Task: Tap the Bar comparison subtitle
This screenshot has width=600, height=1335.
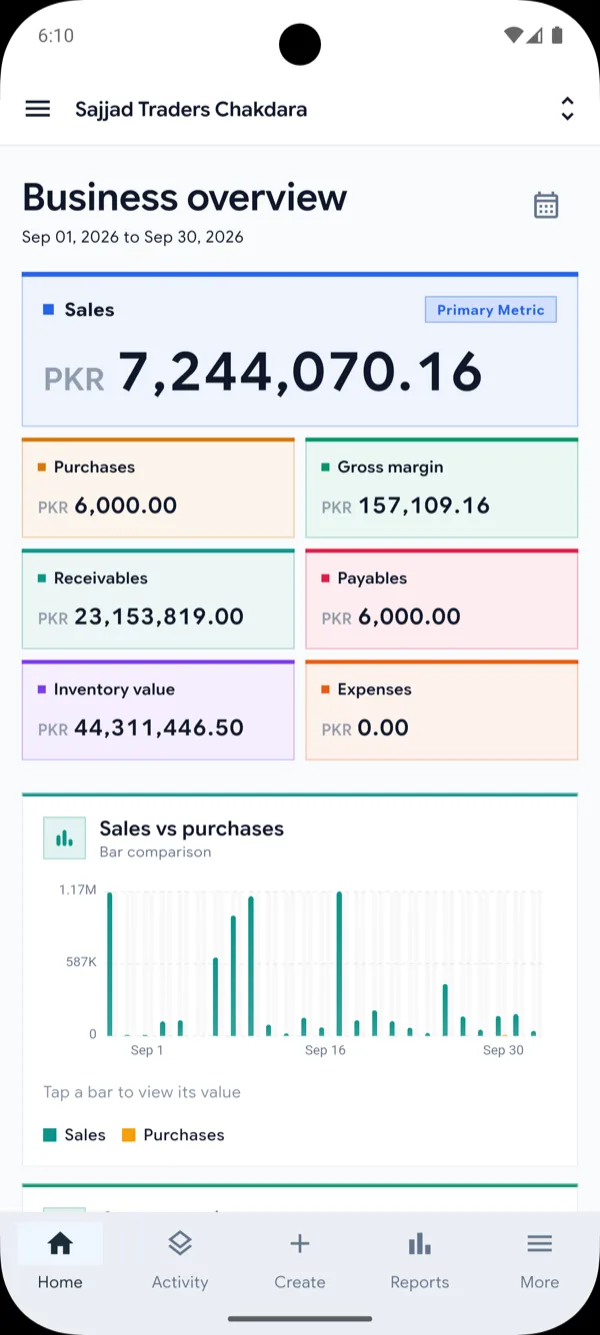Action: [x=155, y=852]
